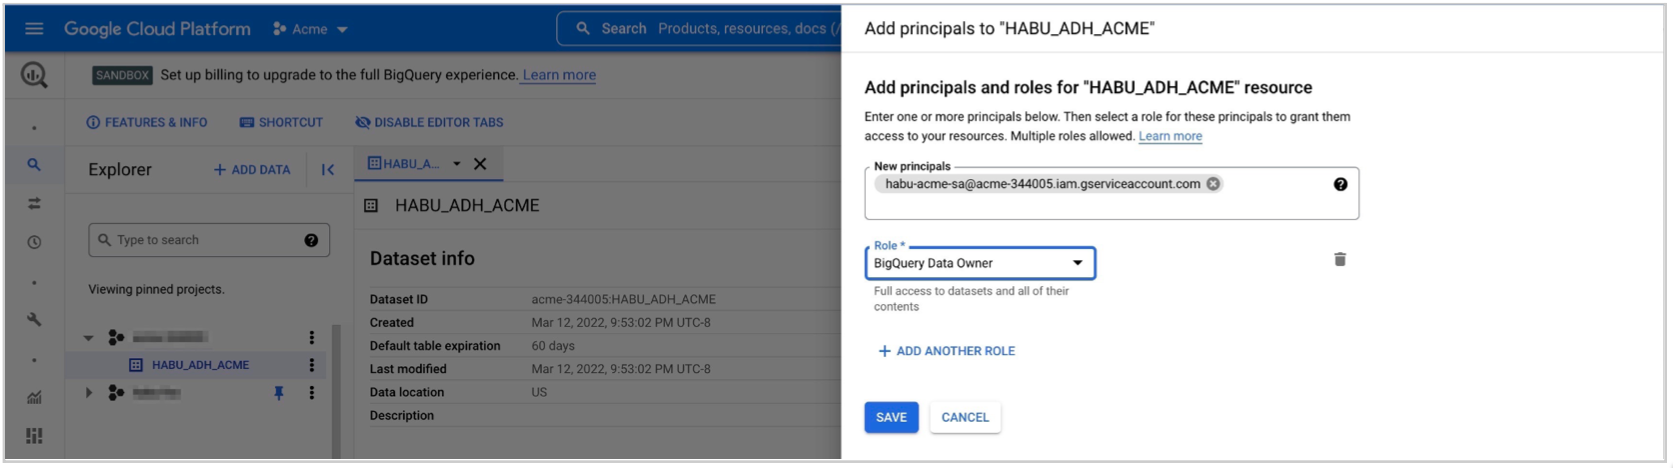Viewport: 1674px width, 468px height.
Task: Open the hamburger navigation menu
Action: pos(34,29)
